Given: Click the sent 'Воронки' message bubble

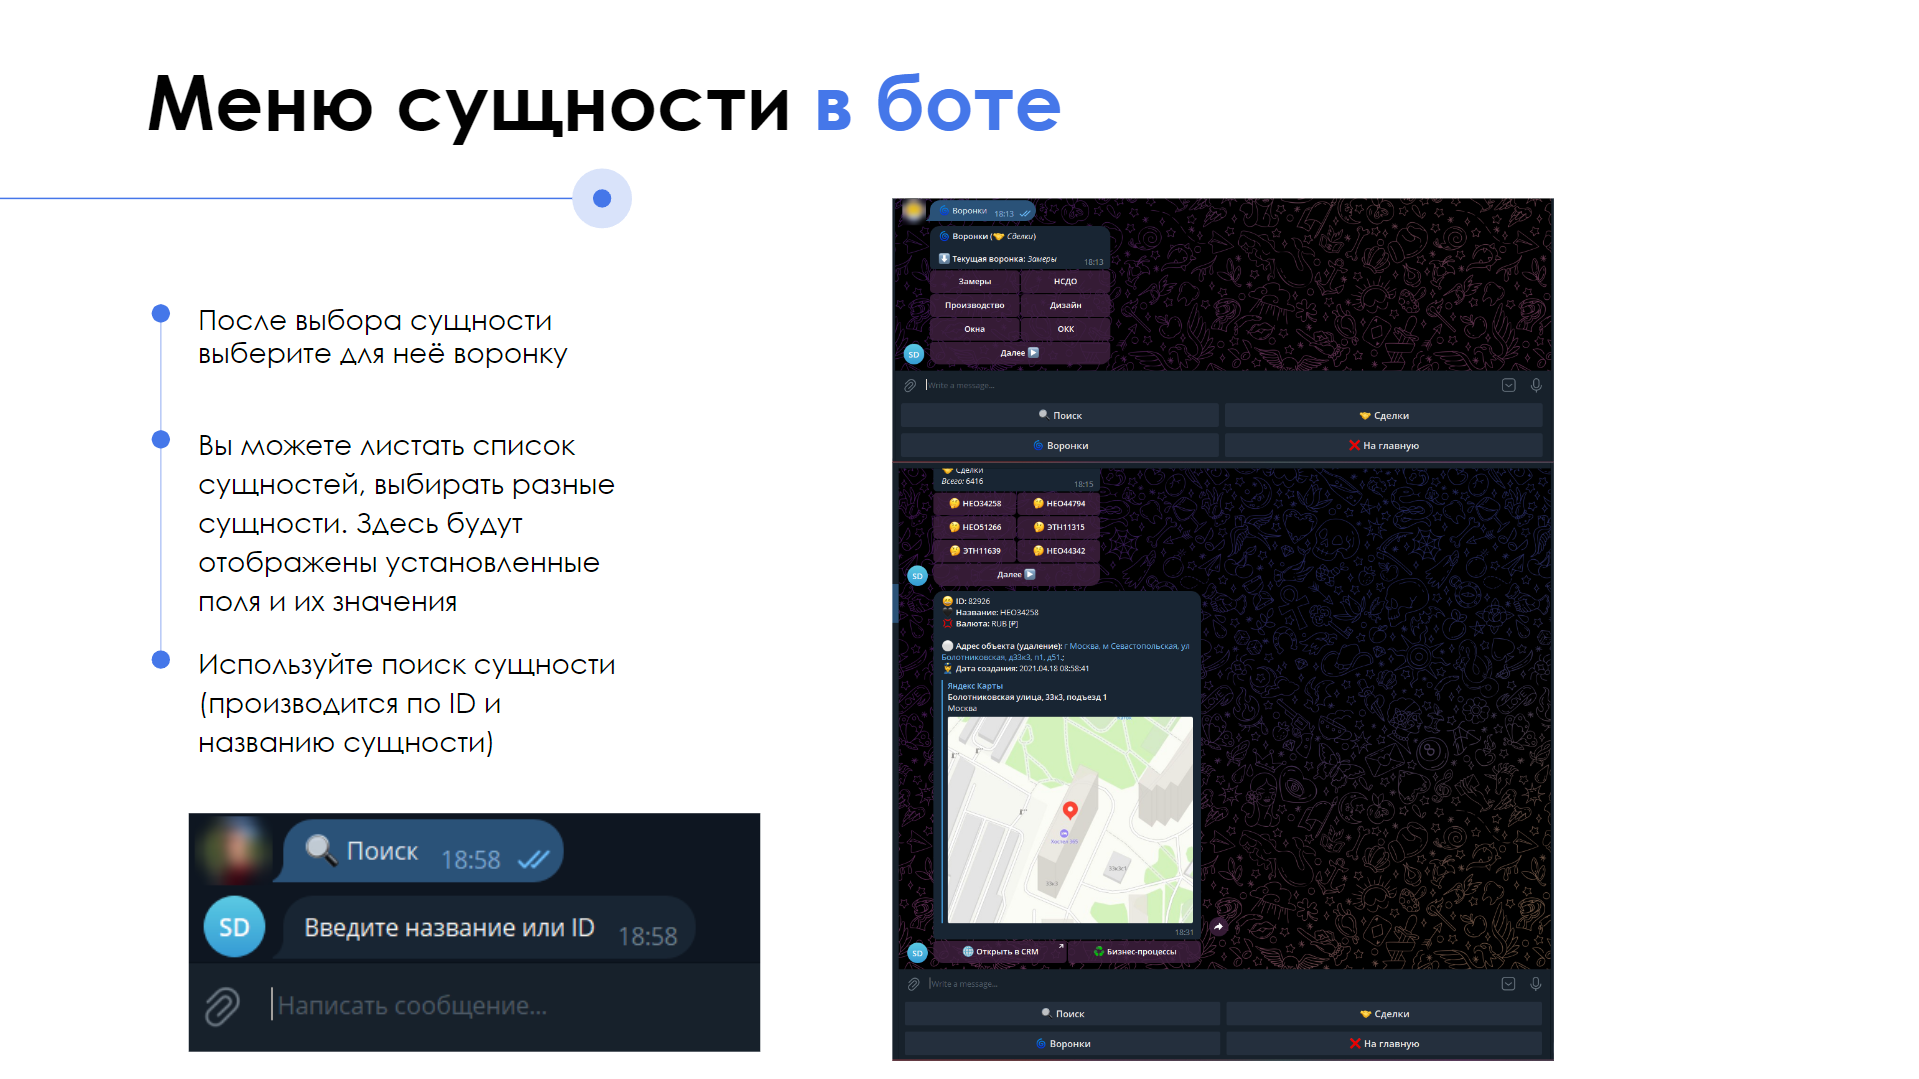Looking at the screenshot, I should [983, 212].
